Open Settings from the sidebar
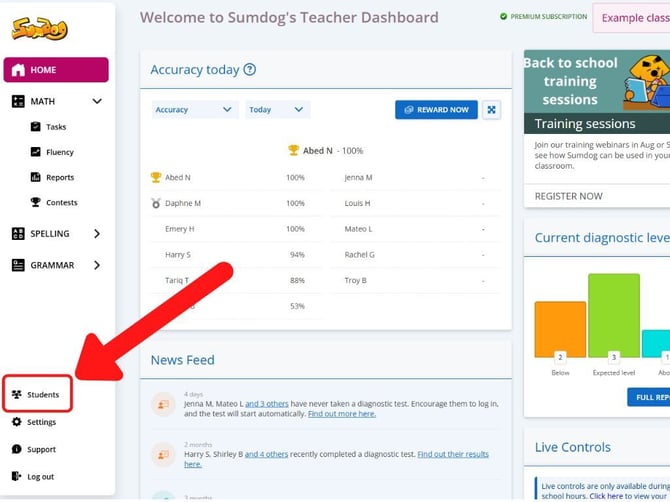The height and width of the screenshot is (502, 670). pyautogui.click(x=41, y=422)
